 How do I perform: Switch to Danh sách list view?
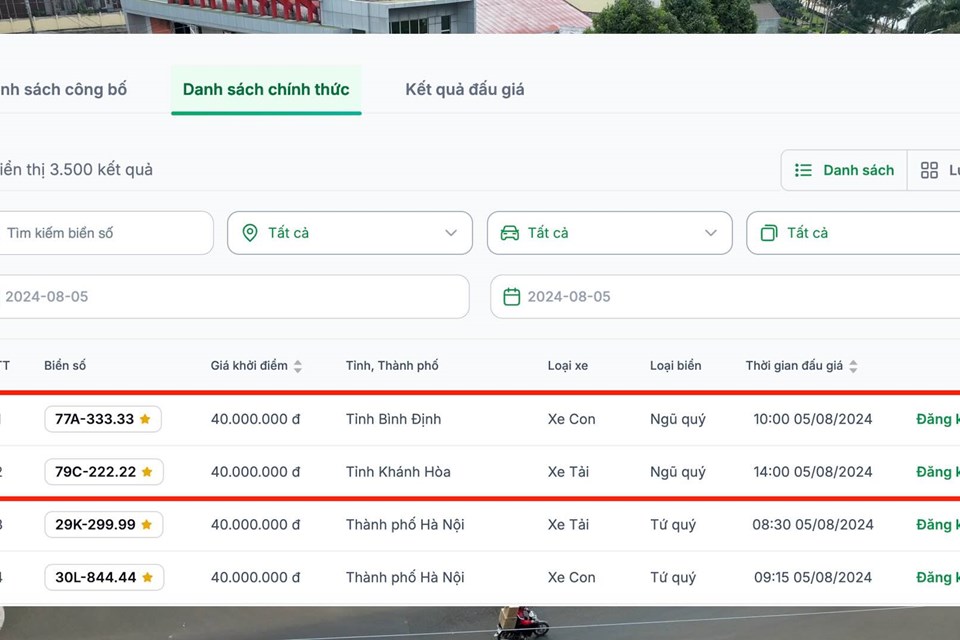pos(844,170)
